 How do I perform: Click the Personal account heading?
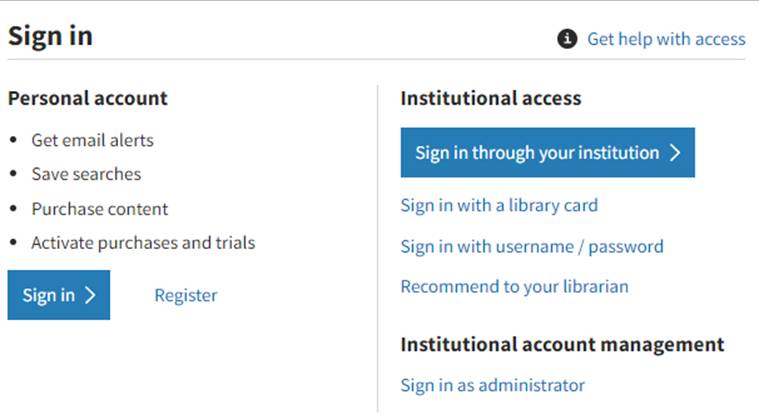point(87,98)
